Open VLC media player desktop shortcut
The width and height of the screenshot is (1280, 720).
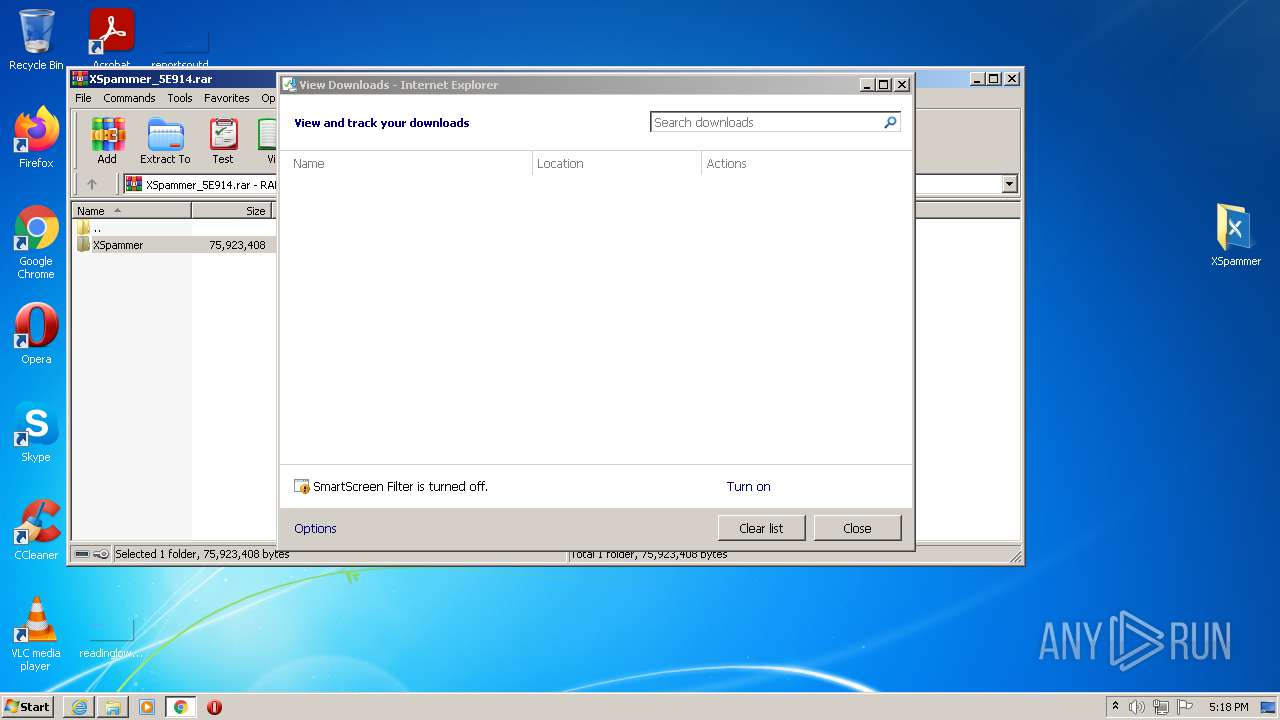click(x=36, y=634)
